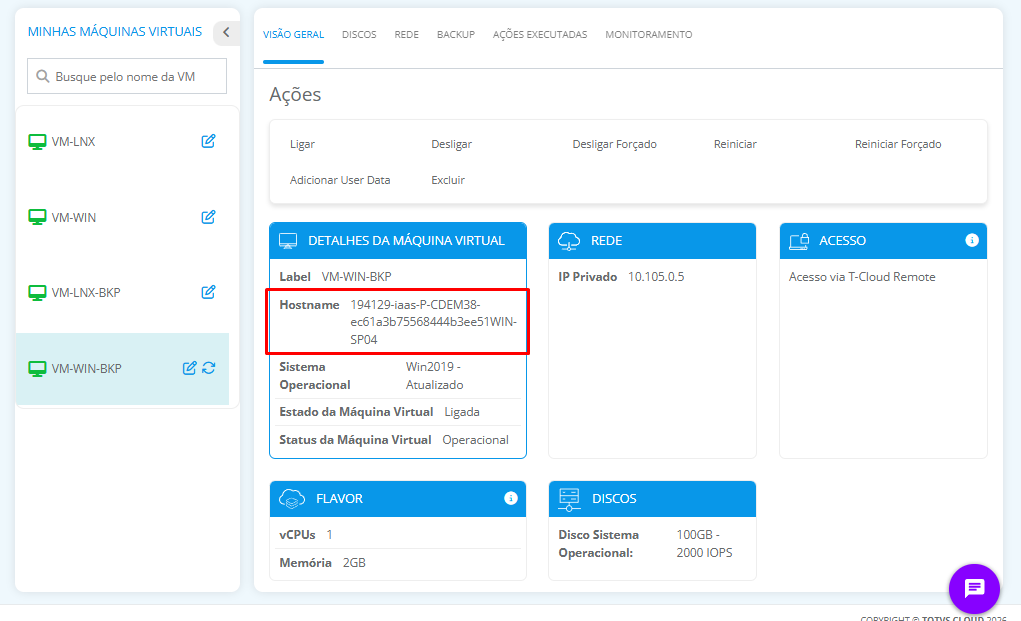
Task: Click the green monitor icon of VM-LNX
Action: click(37, 142)
